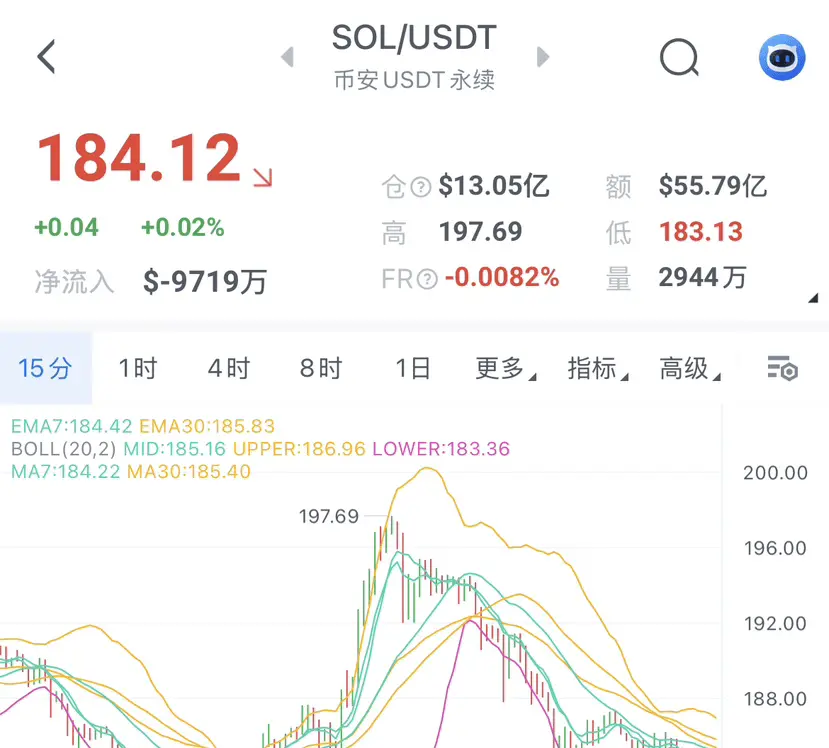Screen dimensions: 829x748
Task: Tap the +0.02% percent change
Action: (182, 227)
